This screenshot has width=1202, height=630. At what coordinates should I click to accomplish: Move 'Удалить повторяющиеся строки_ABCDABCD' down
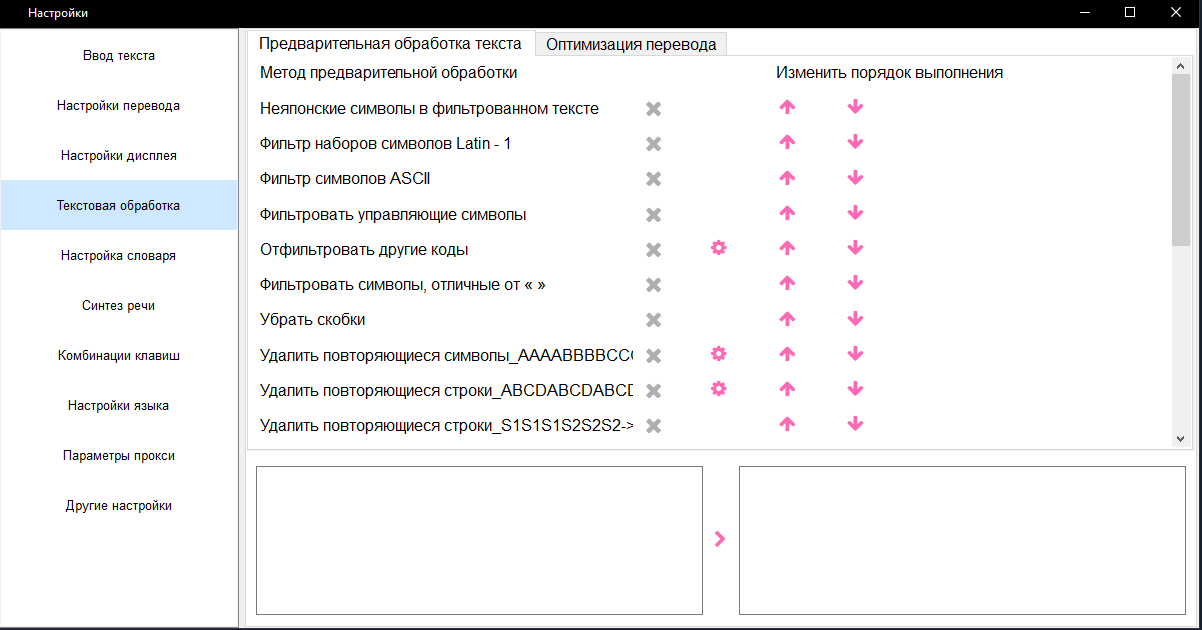855,389
